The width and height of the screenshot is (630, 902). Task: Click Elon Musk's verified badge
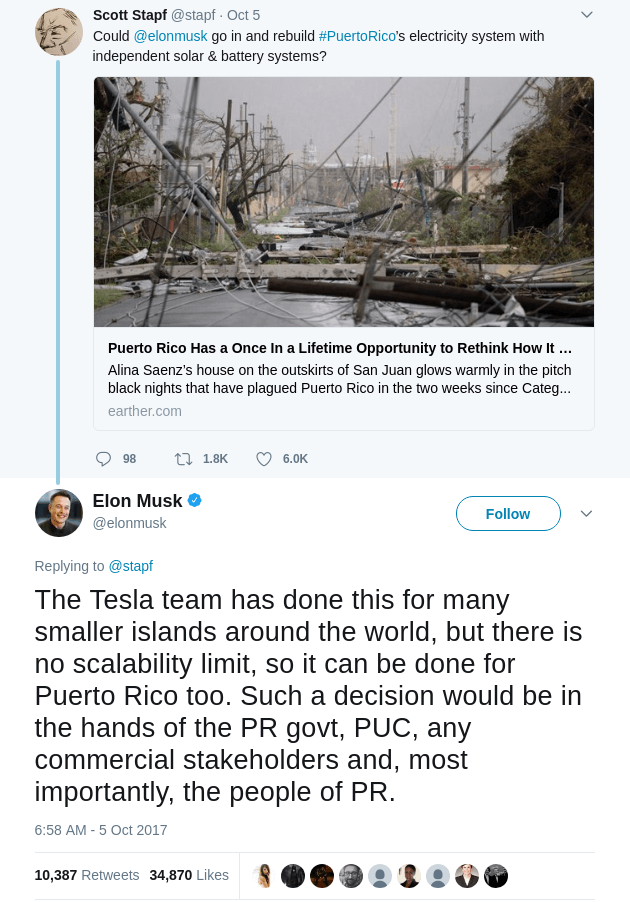(x=195, y=500)
